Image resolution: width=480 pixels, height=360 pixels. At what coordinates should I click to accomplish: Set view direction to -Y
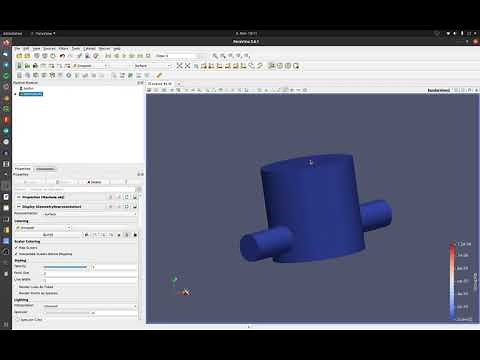[227, 66]
